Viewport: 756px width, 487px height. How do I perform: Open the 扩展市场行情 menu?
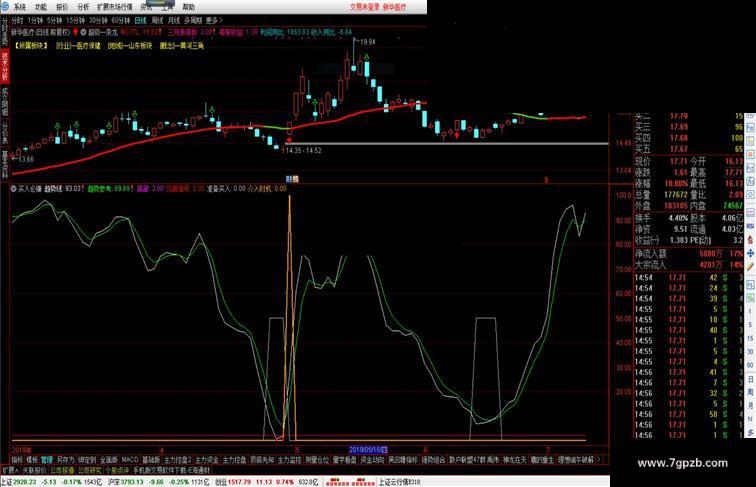coord(114,7)
